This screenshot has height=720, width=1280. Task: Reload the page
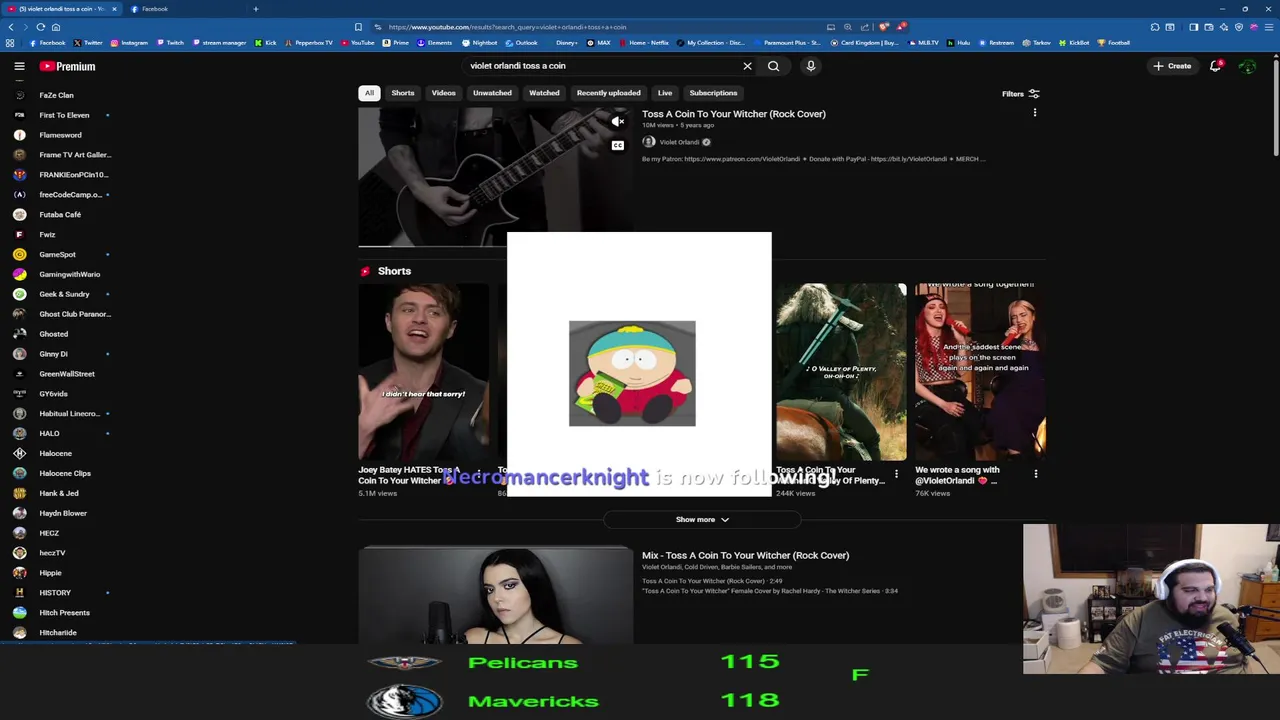pyautogui.click(x=40, y=27)
